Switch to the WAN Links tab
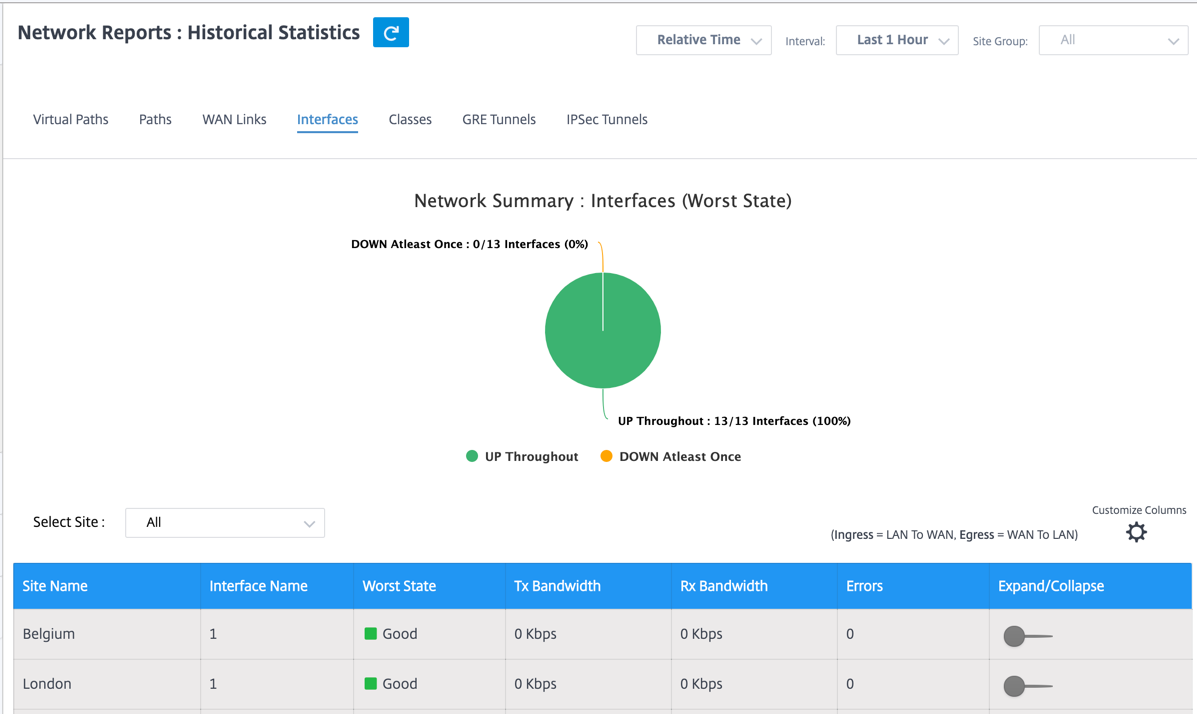1197x714 pixels. 234,119
